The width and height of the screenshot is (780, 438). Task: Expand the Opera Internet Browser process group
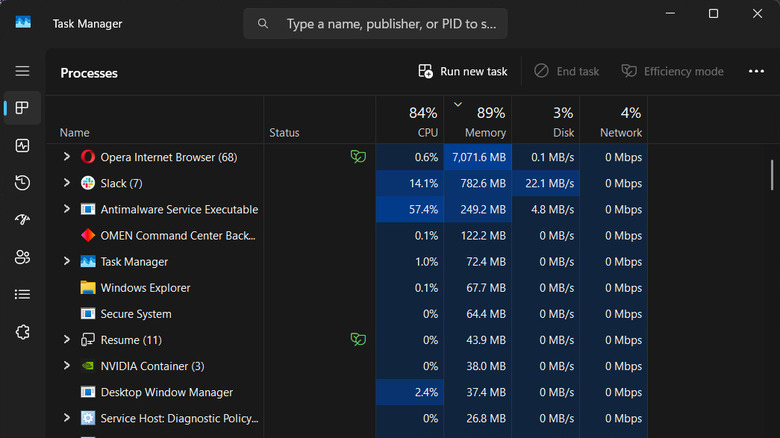pyautogui.click(x=67, y=157)
